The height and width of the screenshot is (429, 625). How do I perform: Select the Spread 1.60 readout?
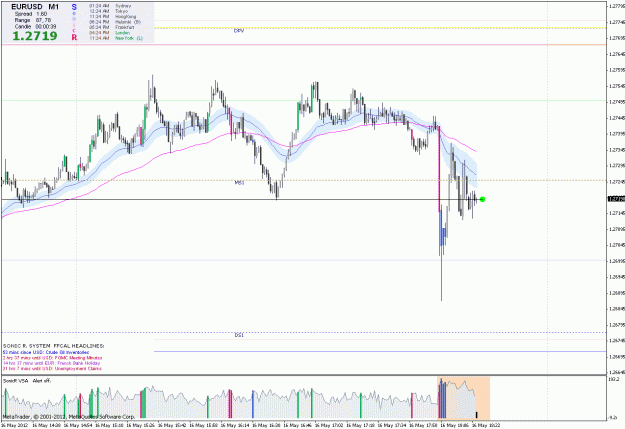point(31,14)
